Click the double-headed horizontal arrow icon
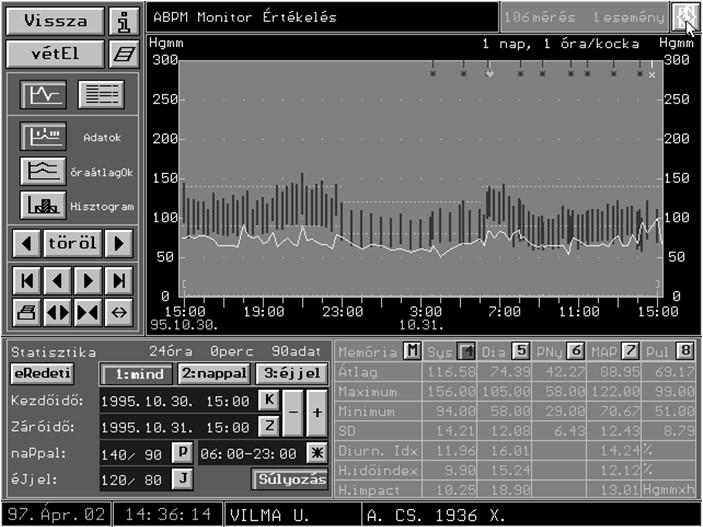 (x=119, y=312)
